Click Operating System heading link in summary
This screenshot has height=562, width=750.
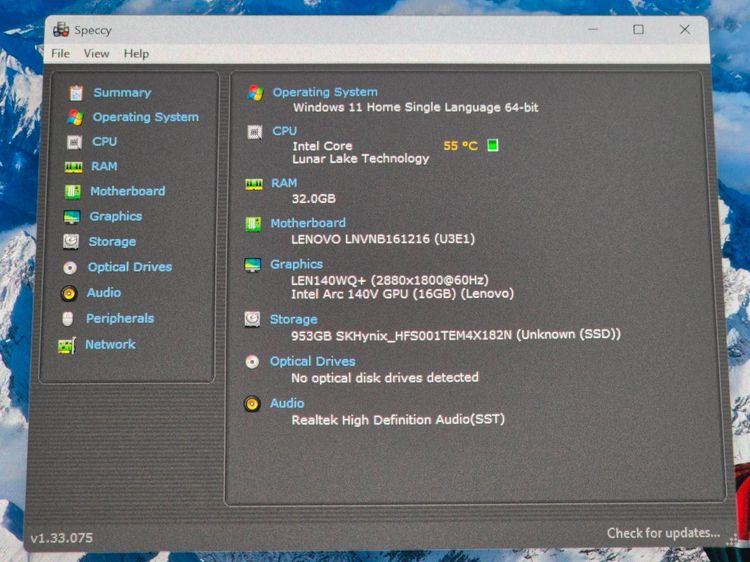[x=325, y=92]
